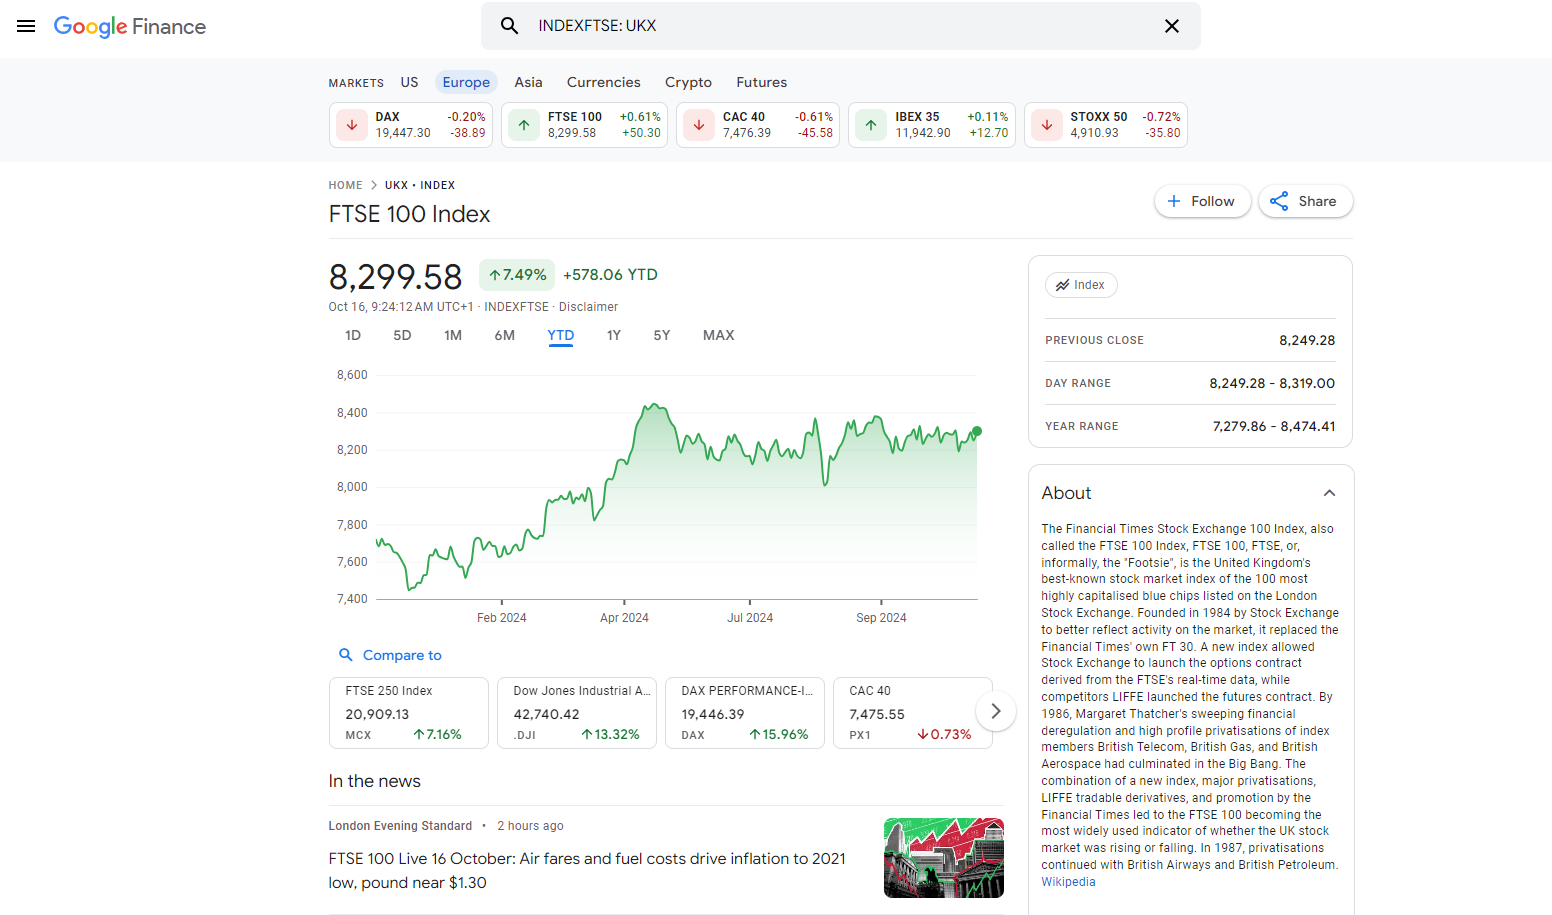Open the Crypto markets tab

point(689,82)
